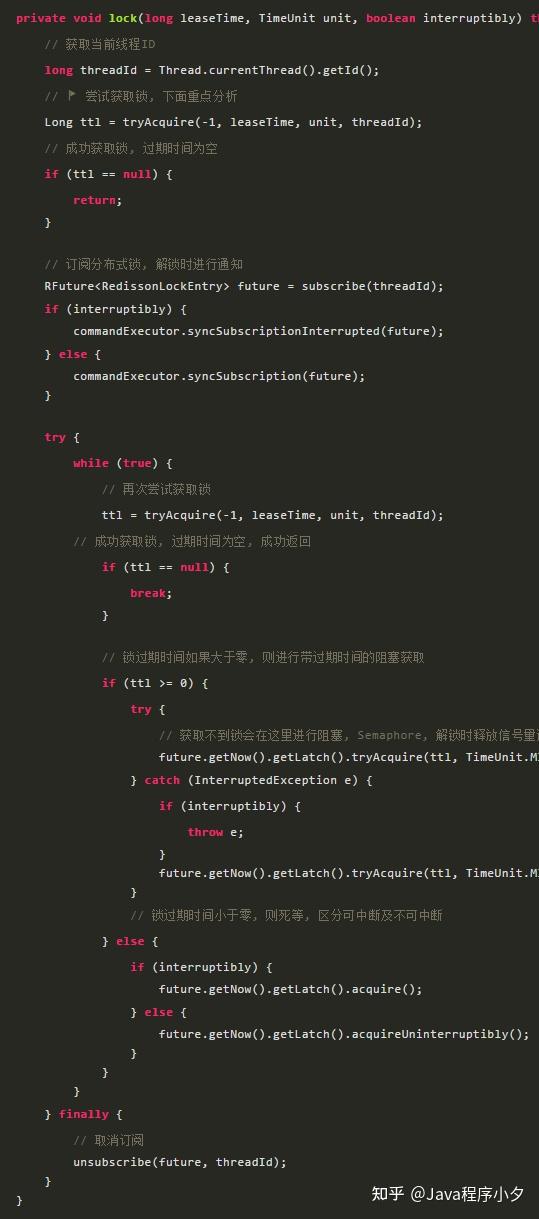The image size is (539, 1219).
Task: Click the 知乎 watermark logo
Action: click(x=387, y=1193)
